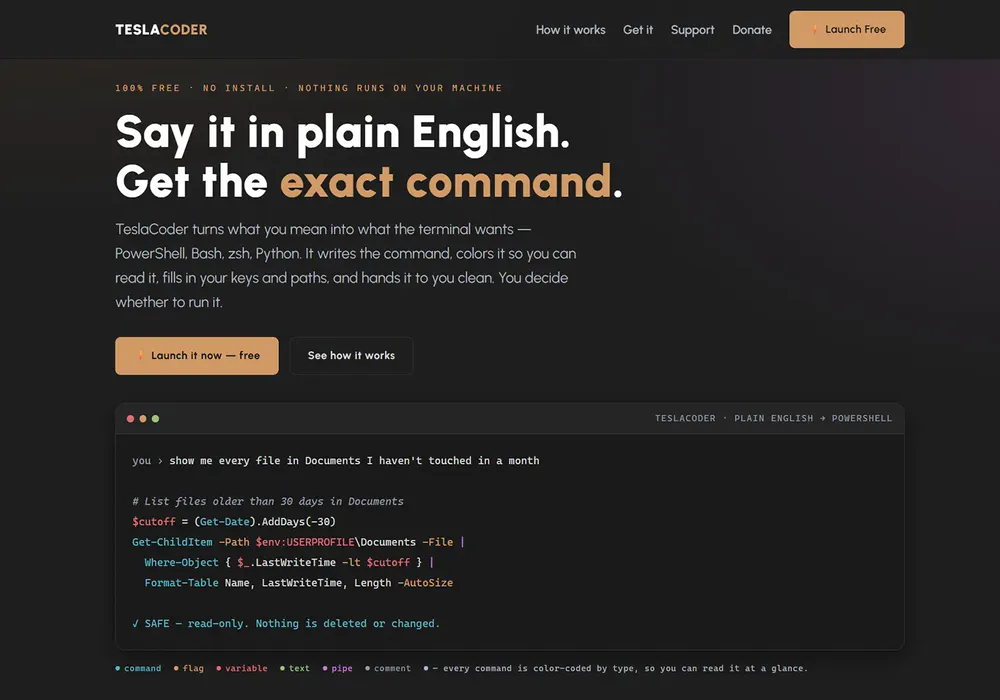Click the checkmark before SAFE

135,623
